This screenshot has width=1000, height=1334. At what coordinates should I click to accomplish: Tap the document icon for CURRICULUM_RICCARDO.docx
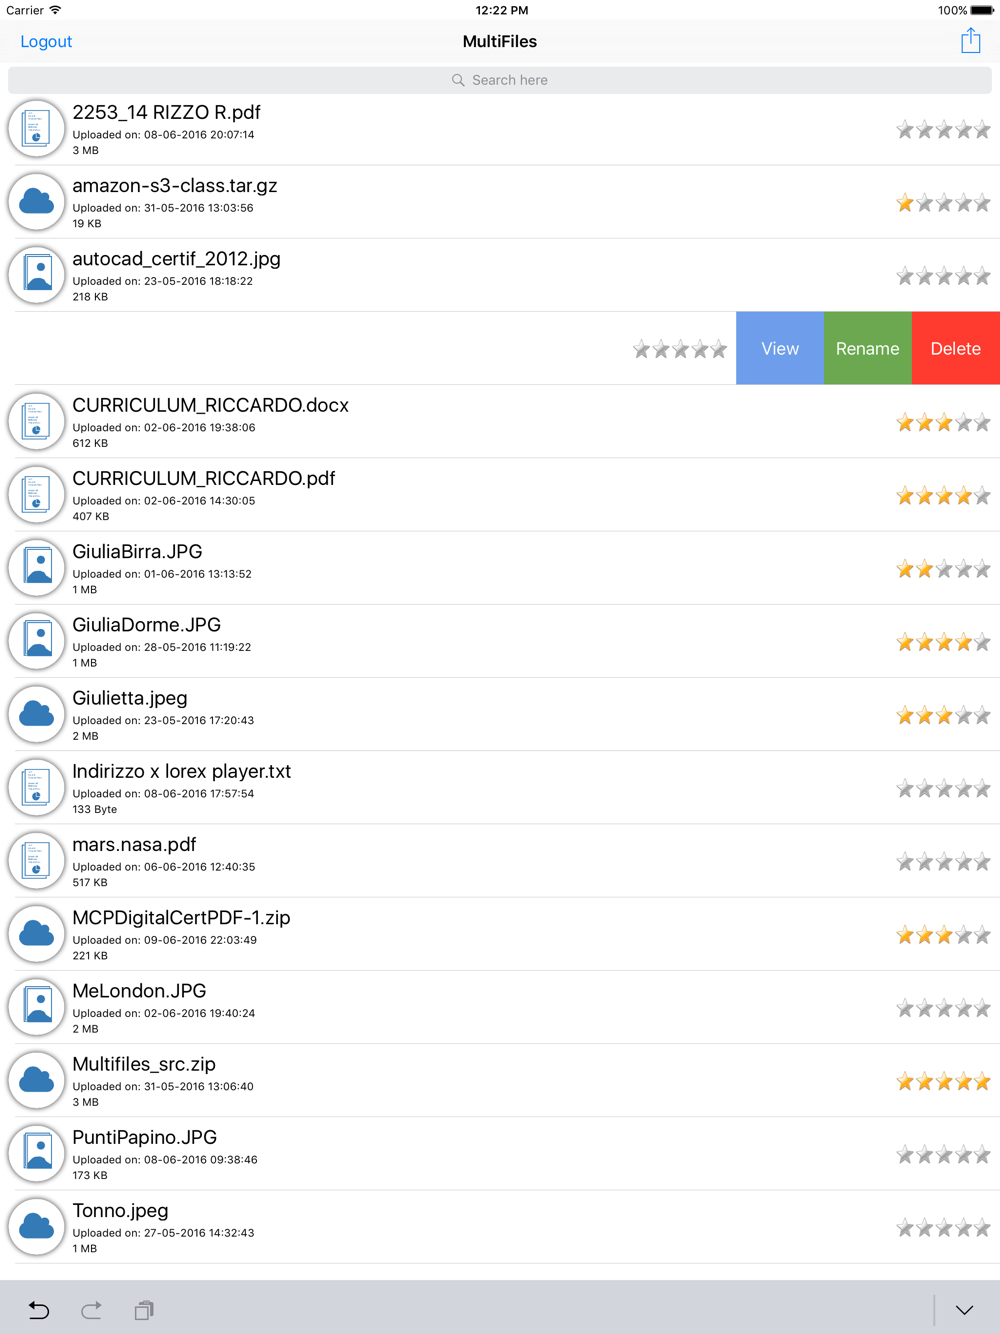[37, 421]
